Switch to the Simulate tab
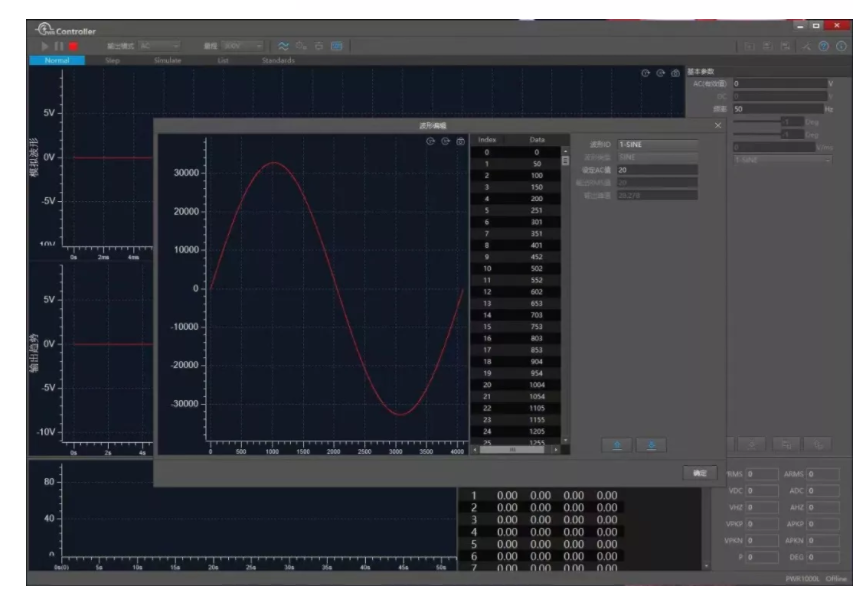 click(x=167, y=61)
